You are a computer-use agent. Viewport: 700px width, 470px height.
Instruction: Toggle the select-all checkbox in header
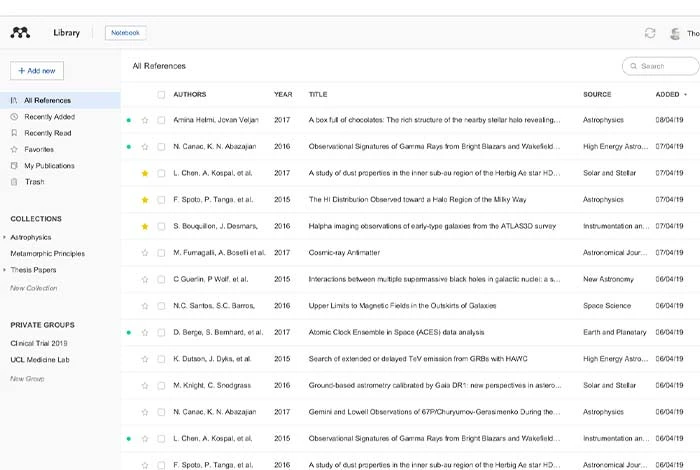click(x=161, y=95)
